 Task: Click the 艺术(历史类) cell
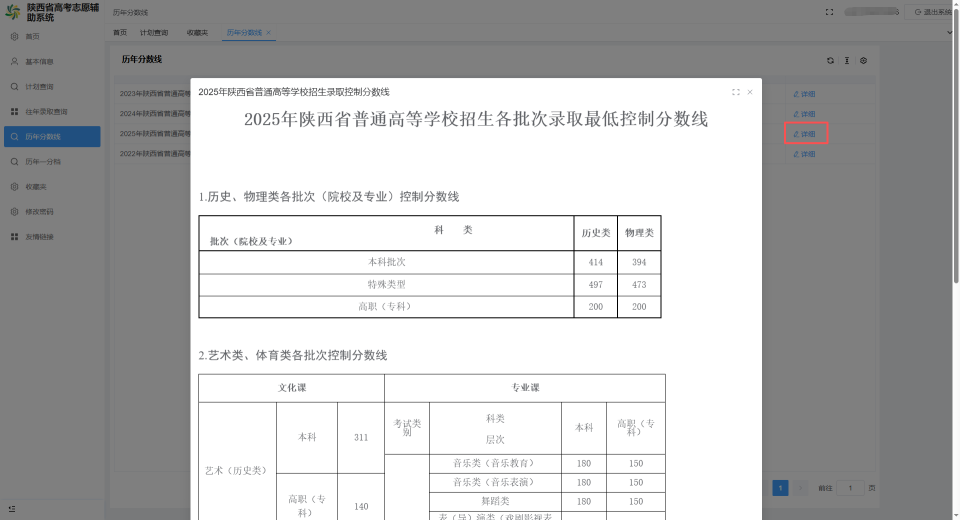(237, 470)
